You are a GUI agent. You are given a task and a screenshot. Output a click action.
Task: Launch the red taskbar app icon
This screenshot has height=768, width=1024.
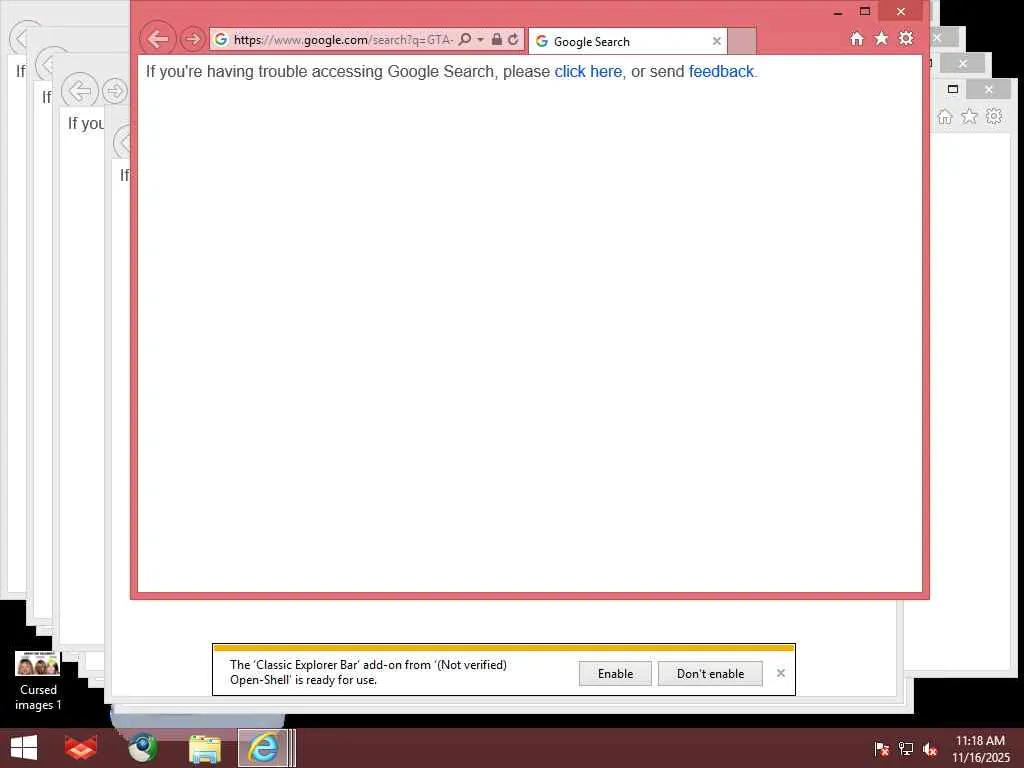tap(81, 748)
